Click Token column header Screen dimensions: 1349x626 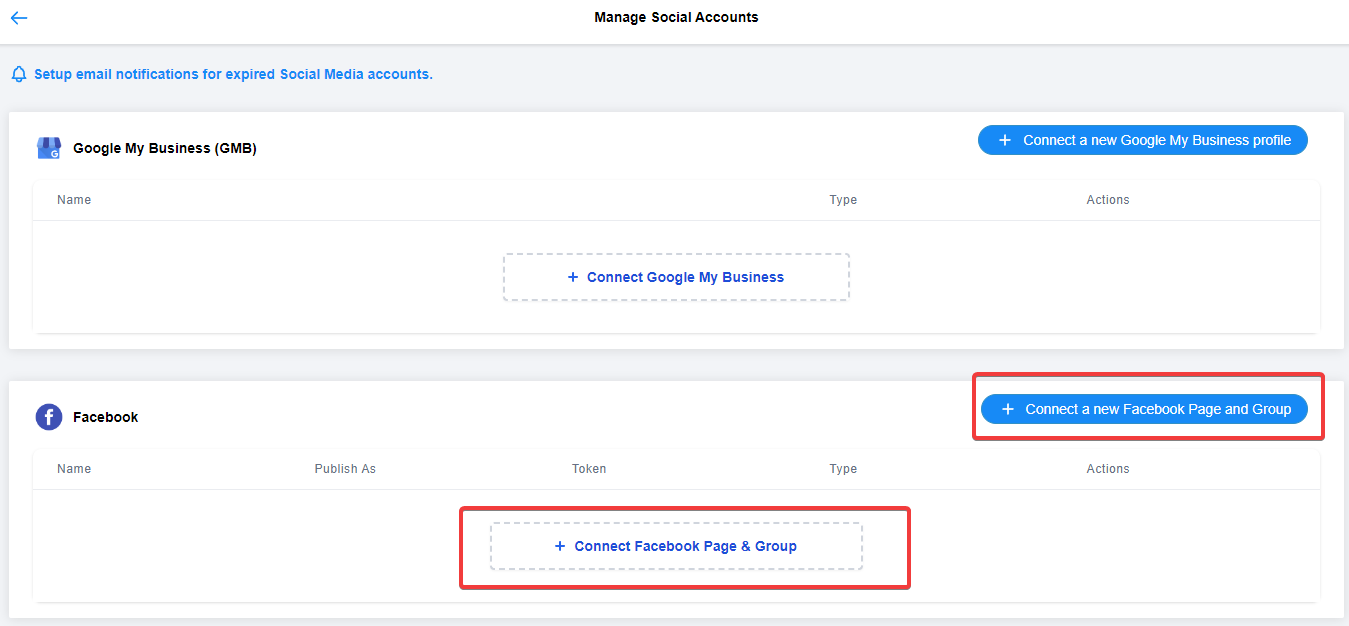click(589, 469)
